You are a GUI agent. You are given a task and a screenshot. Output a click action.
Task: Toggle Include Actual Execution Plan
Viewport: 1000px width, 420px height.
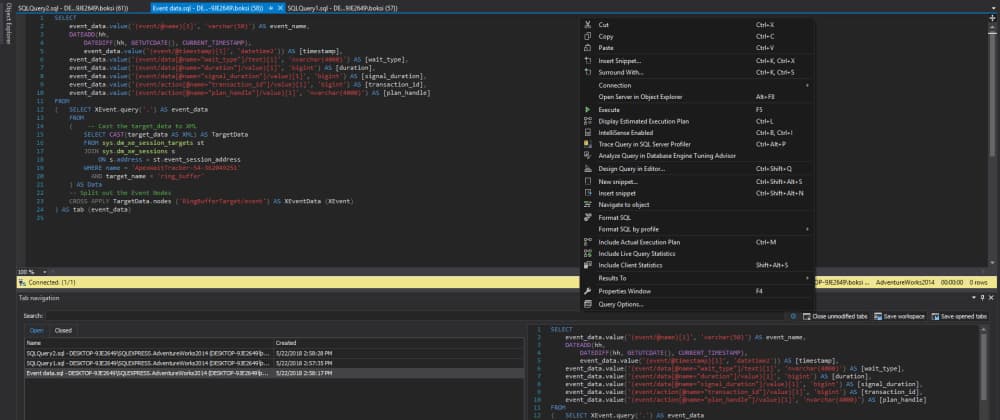coord(697,242)
